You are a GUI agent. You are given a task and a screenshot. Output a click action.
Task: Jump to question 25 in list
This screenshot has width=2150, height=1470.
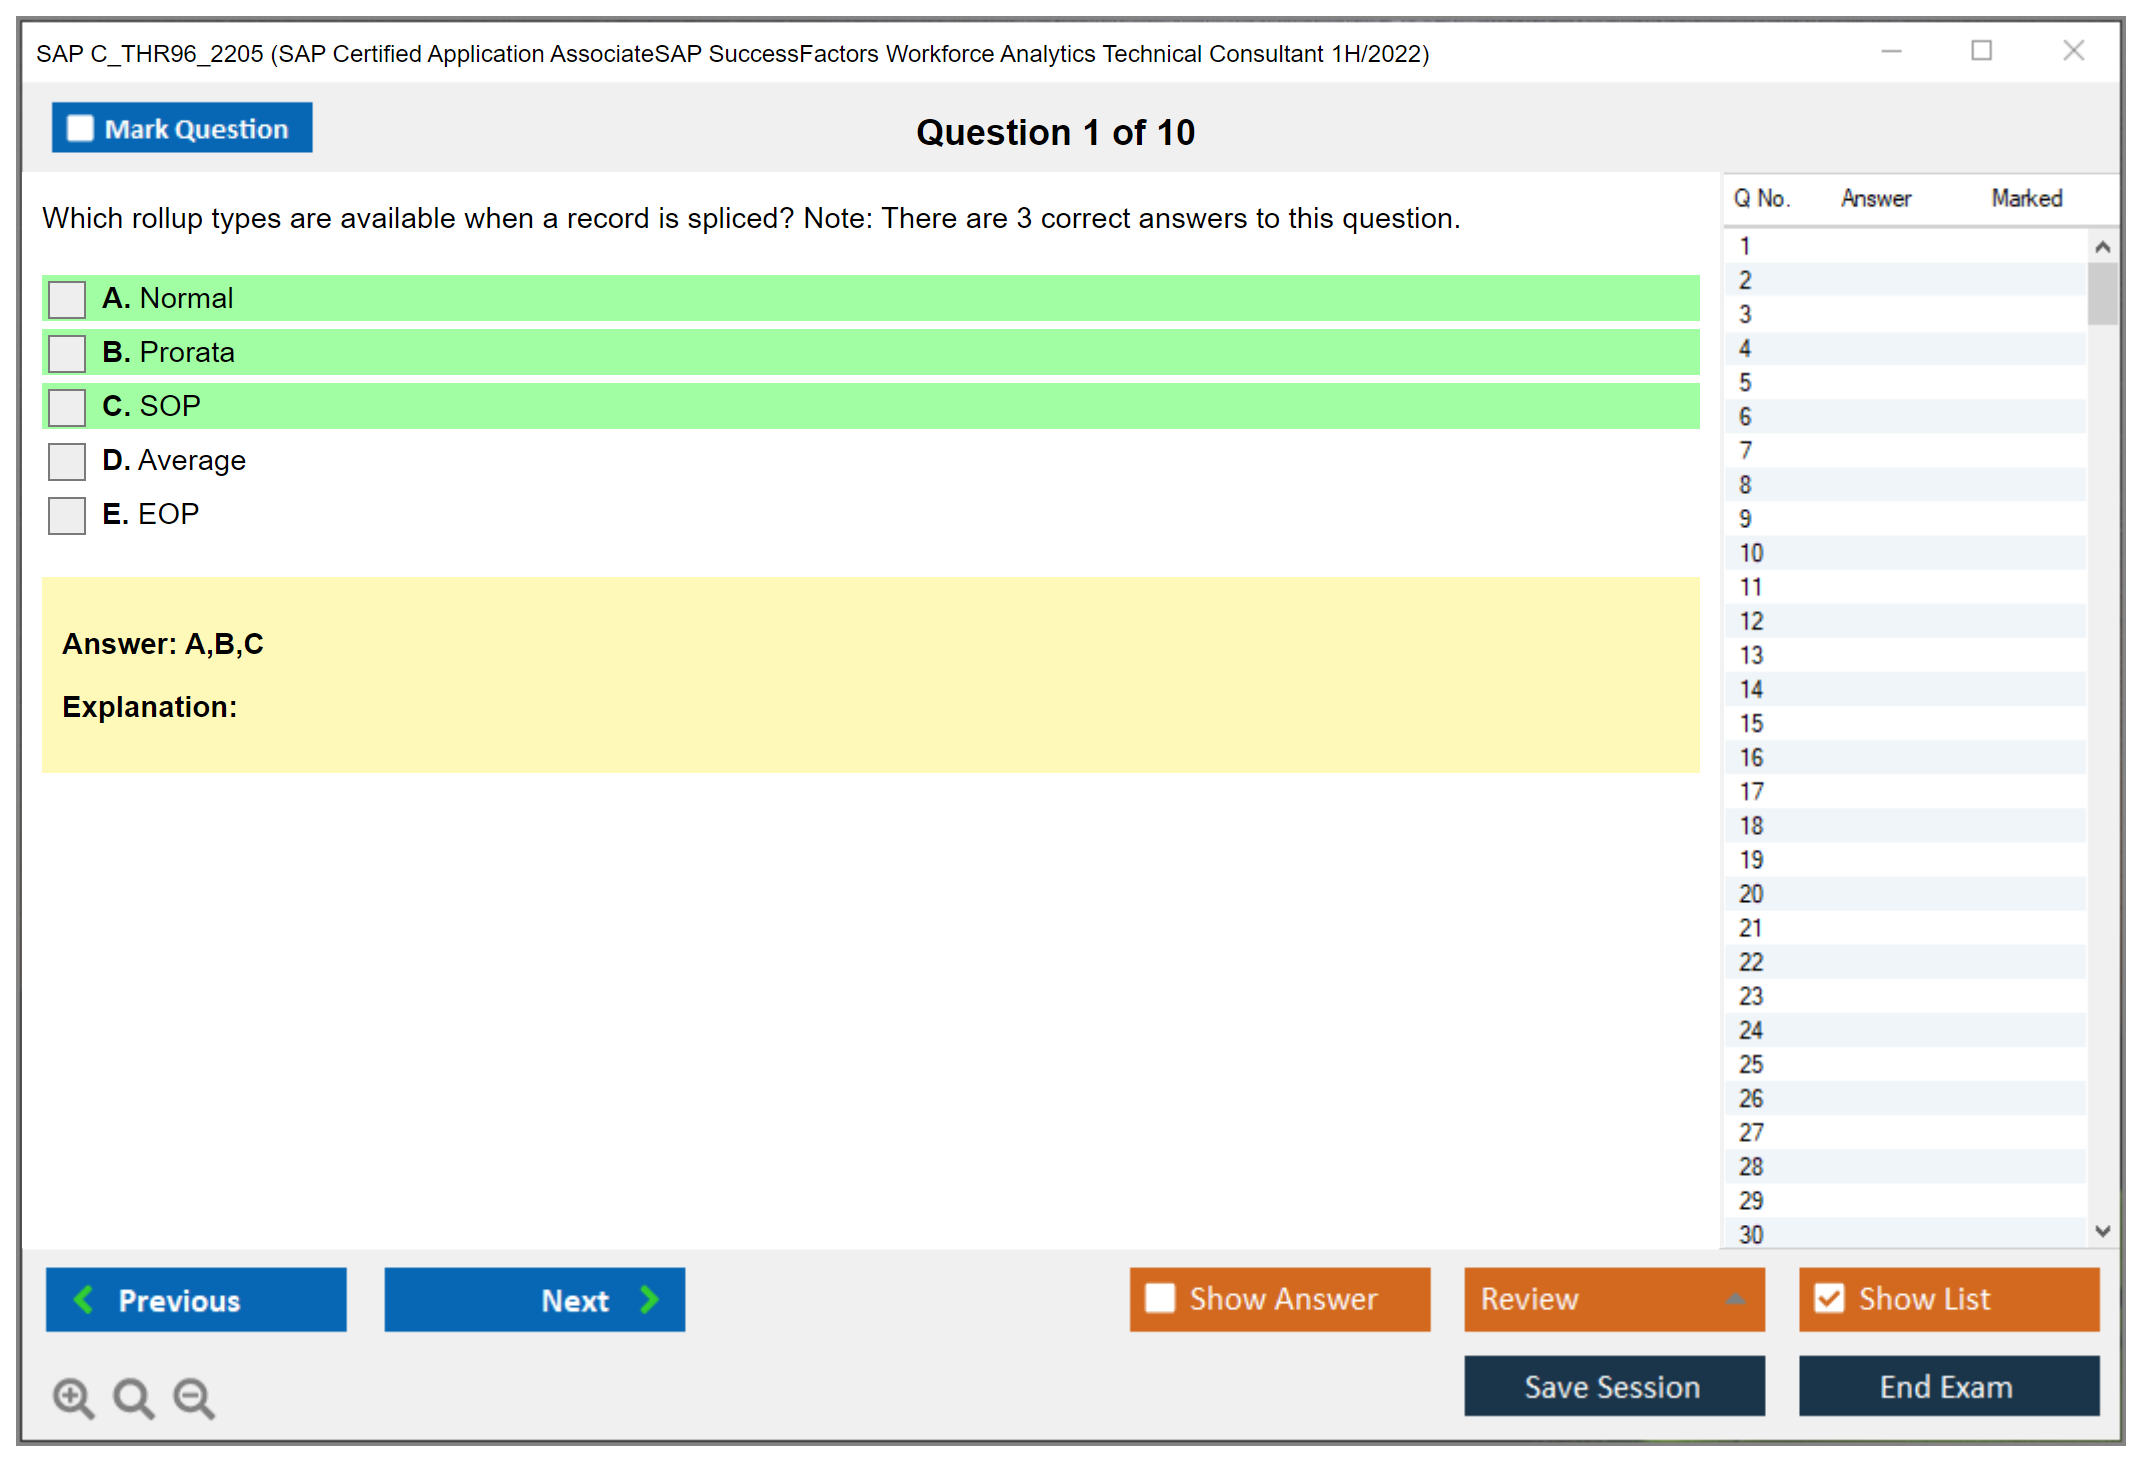click(1751, 1064)
